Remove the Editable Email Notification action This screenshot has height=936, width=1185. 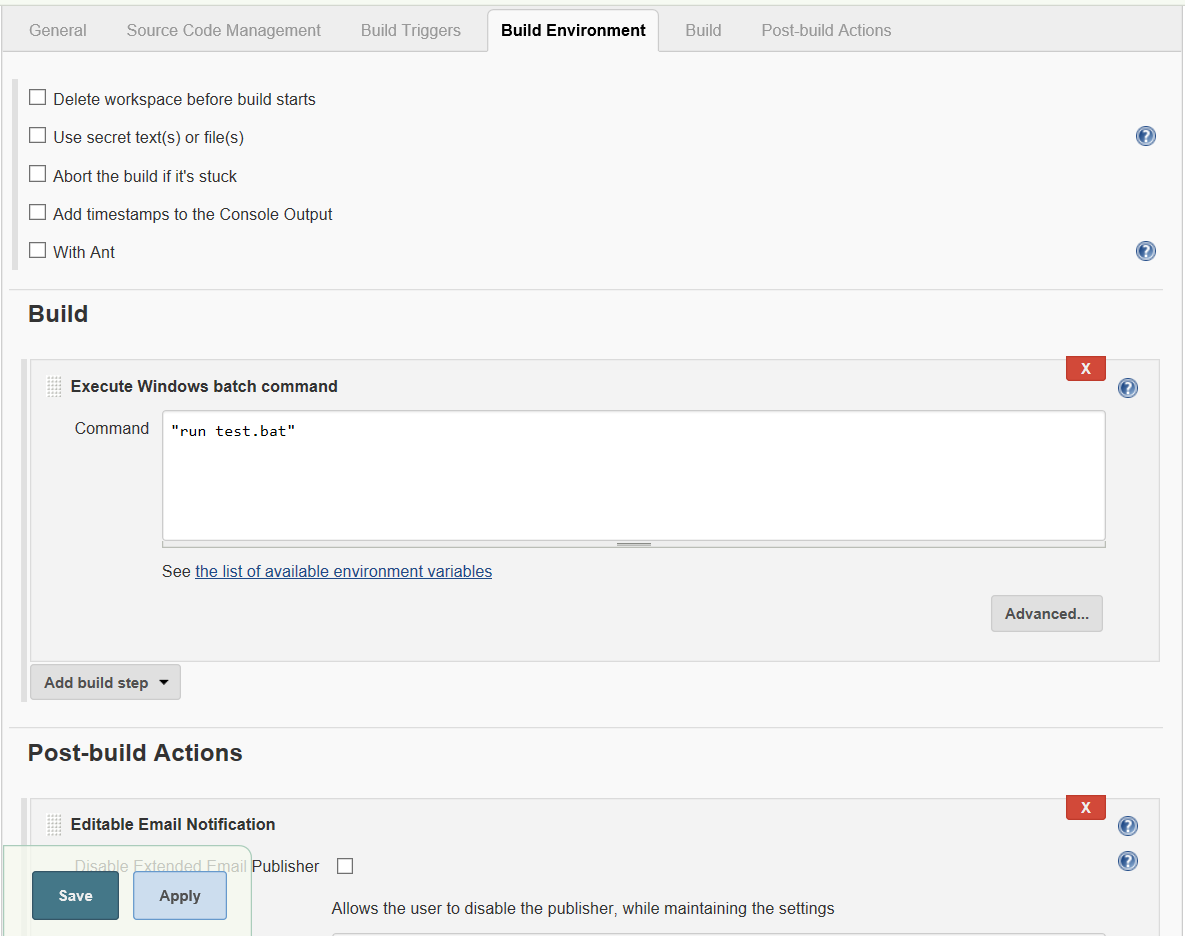(x=1085, y=807)
